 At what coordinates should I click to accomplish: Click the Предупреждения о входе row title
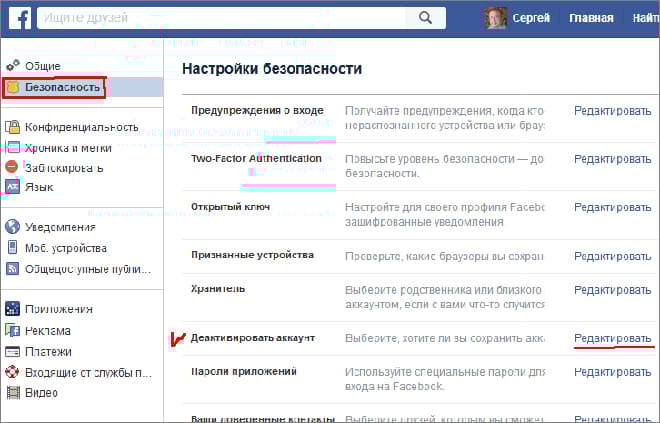coord(257,110)
